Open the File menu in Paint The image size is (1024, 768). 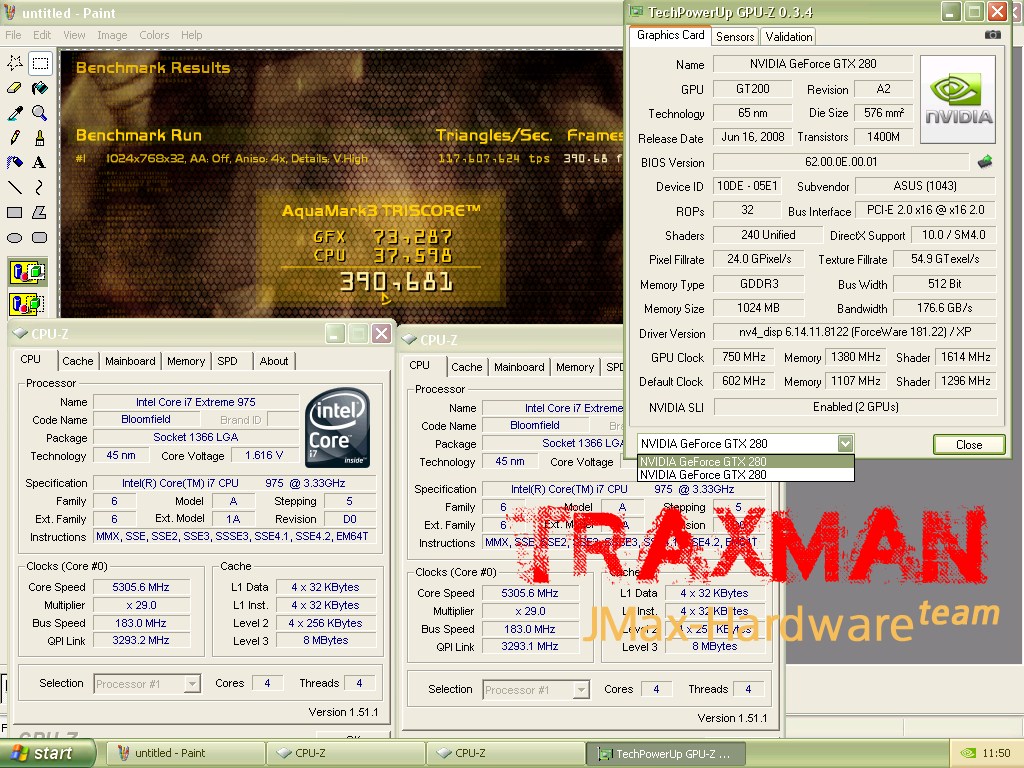tap(13, 35)
